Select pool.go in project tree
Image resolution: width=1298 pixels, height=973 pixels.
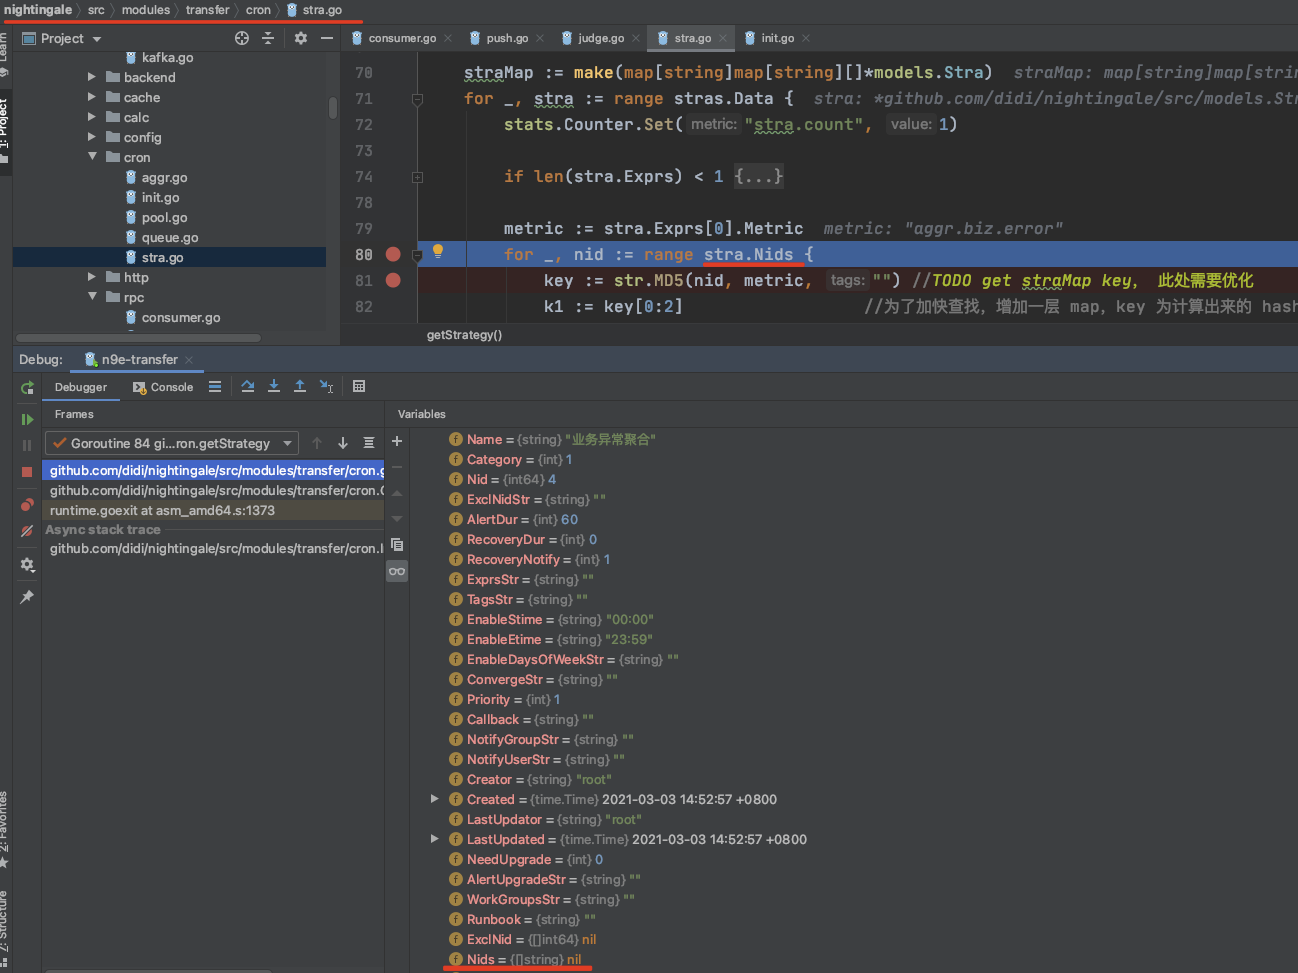pos(163,217)
